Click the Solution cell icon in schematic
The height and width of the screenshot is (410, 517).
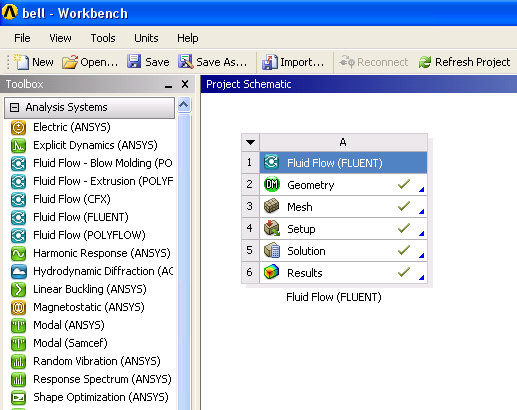pos(272,250)
